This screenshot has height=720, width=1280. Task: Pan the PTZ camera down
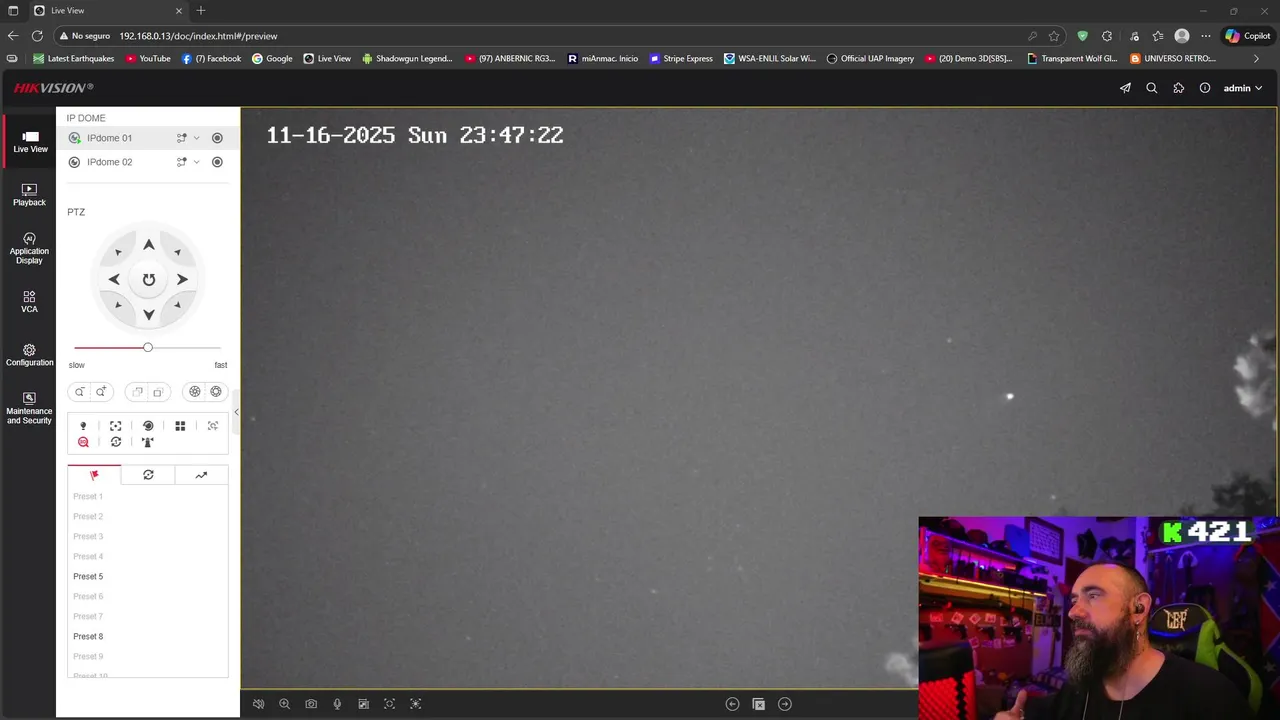[148, 314]
